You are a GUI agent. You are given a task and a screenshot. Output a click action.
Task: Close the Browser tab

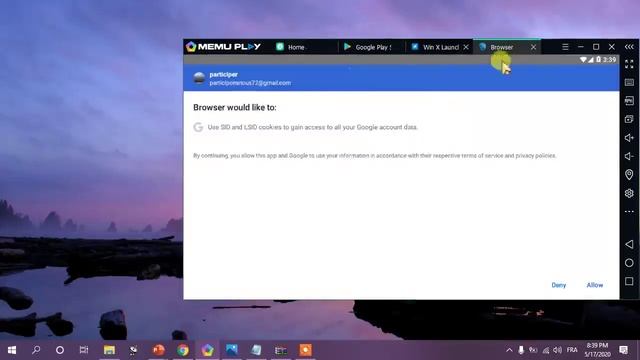(533, 47)
